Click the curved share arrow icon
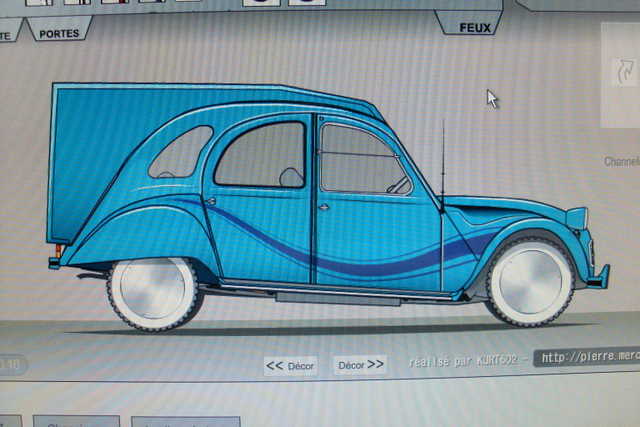Image resolution: width=640 pixels, height=427 pixels. click(x=623, y=73)
